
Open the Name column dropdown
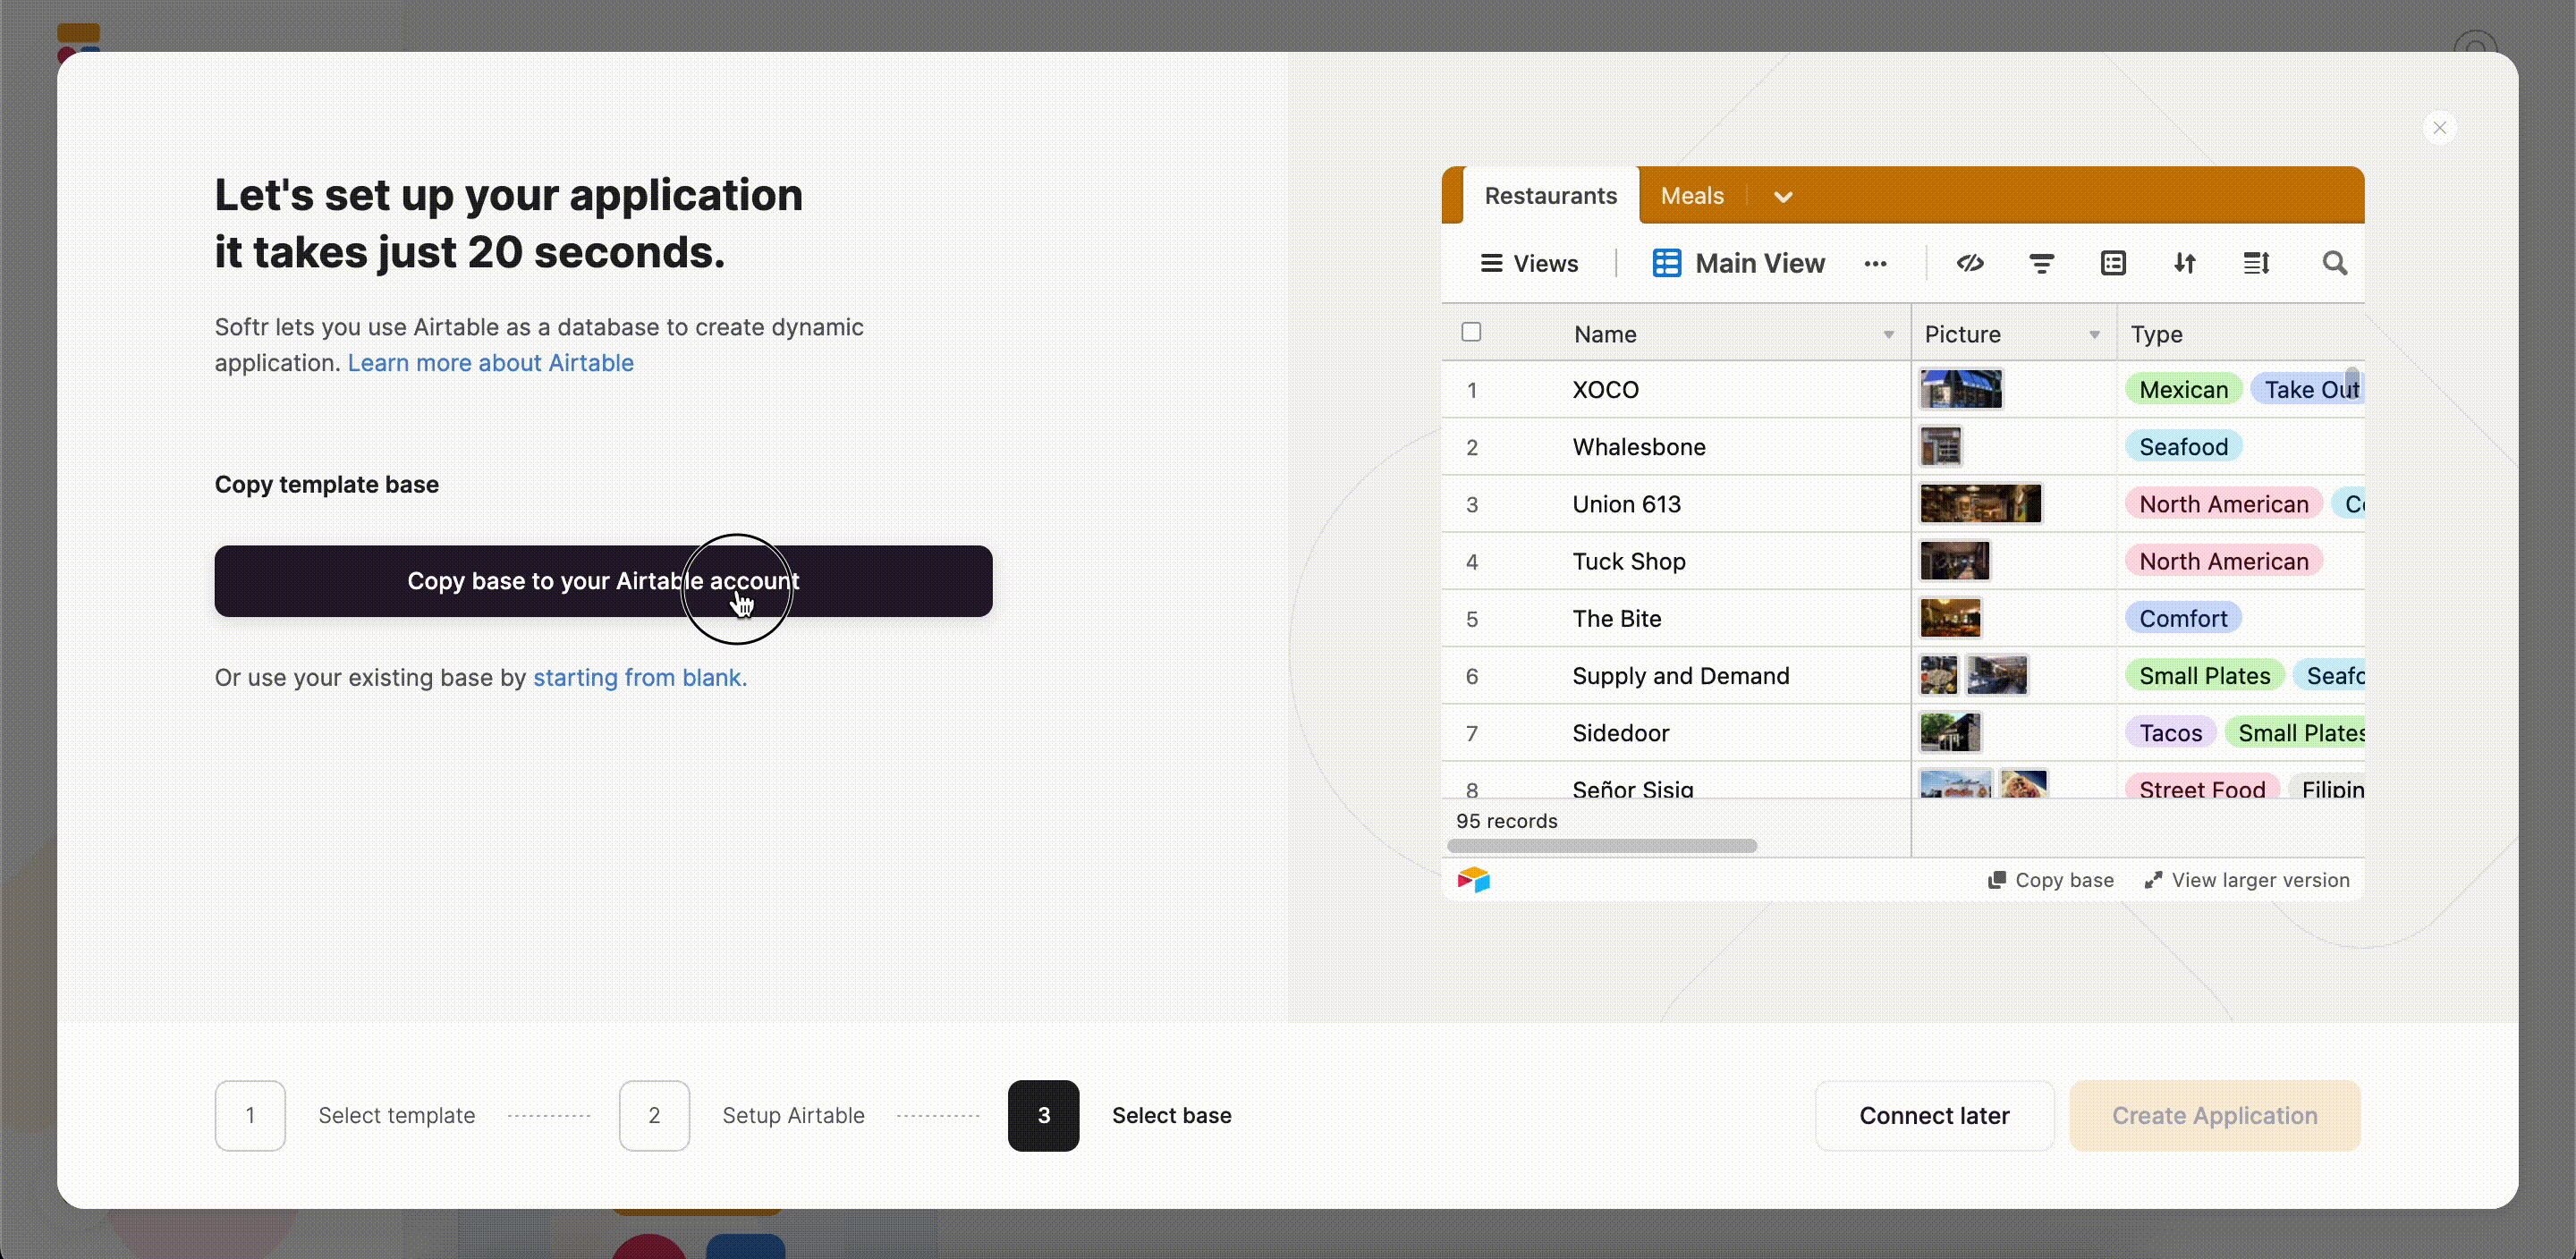coord(1888,334)
